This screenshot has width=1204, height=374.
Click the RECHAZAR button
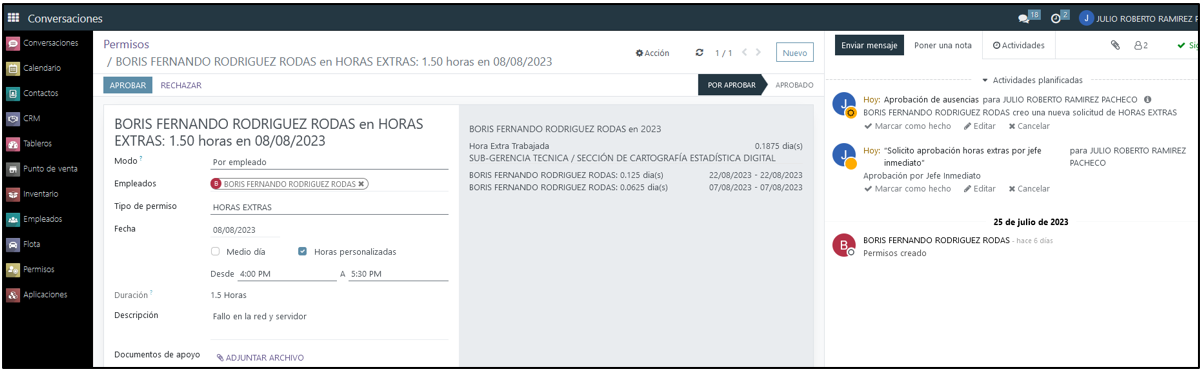pos(181,85)
